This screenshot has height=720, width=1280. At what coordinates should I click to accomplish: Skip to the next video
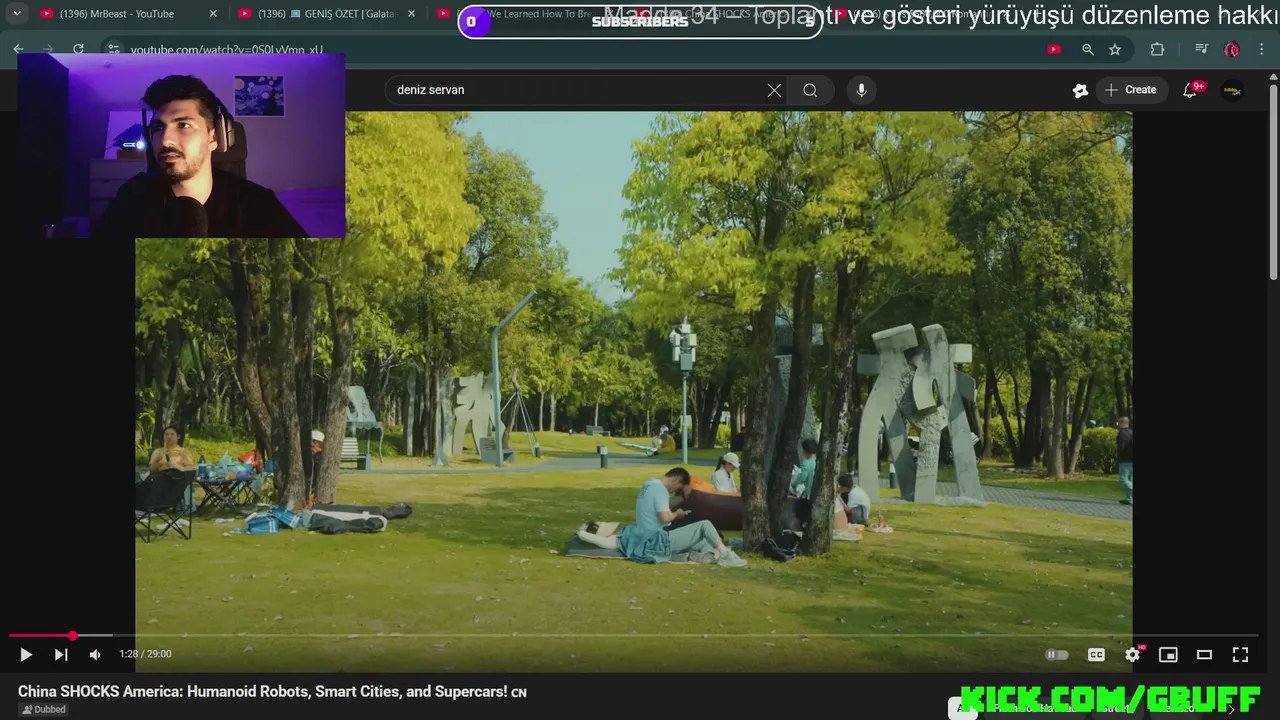61,654
